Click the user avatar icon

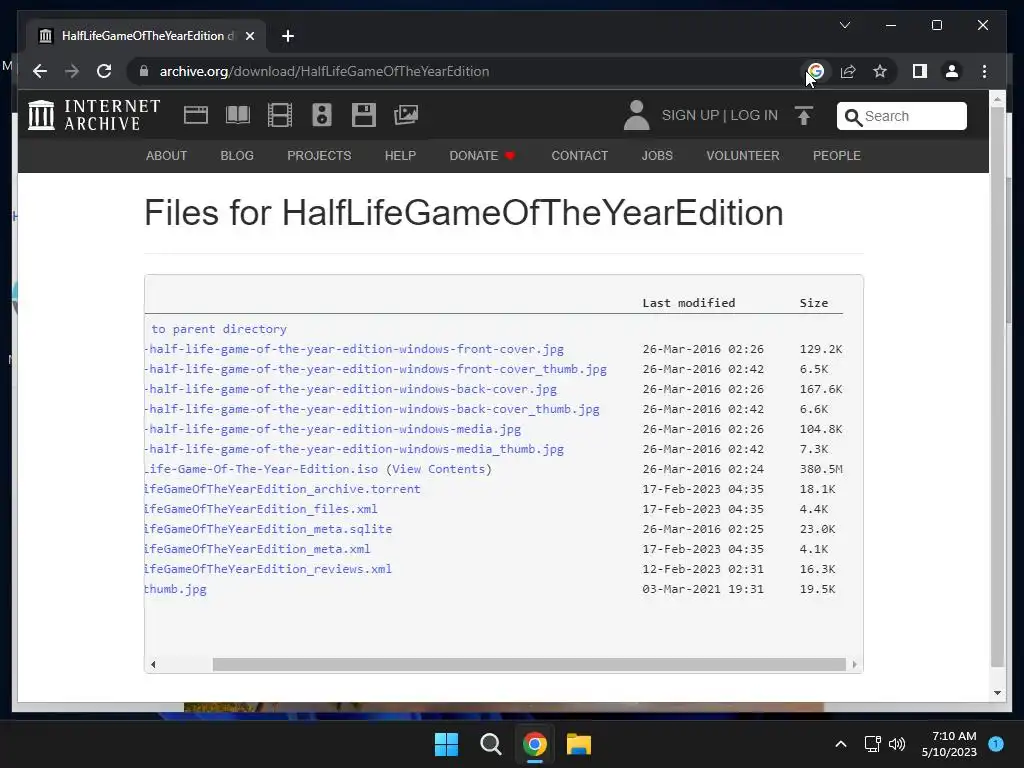[636, 115]
